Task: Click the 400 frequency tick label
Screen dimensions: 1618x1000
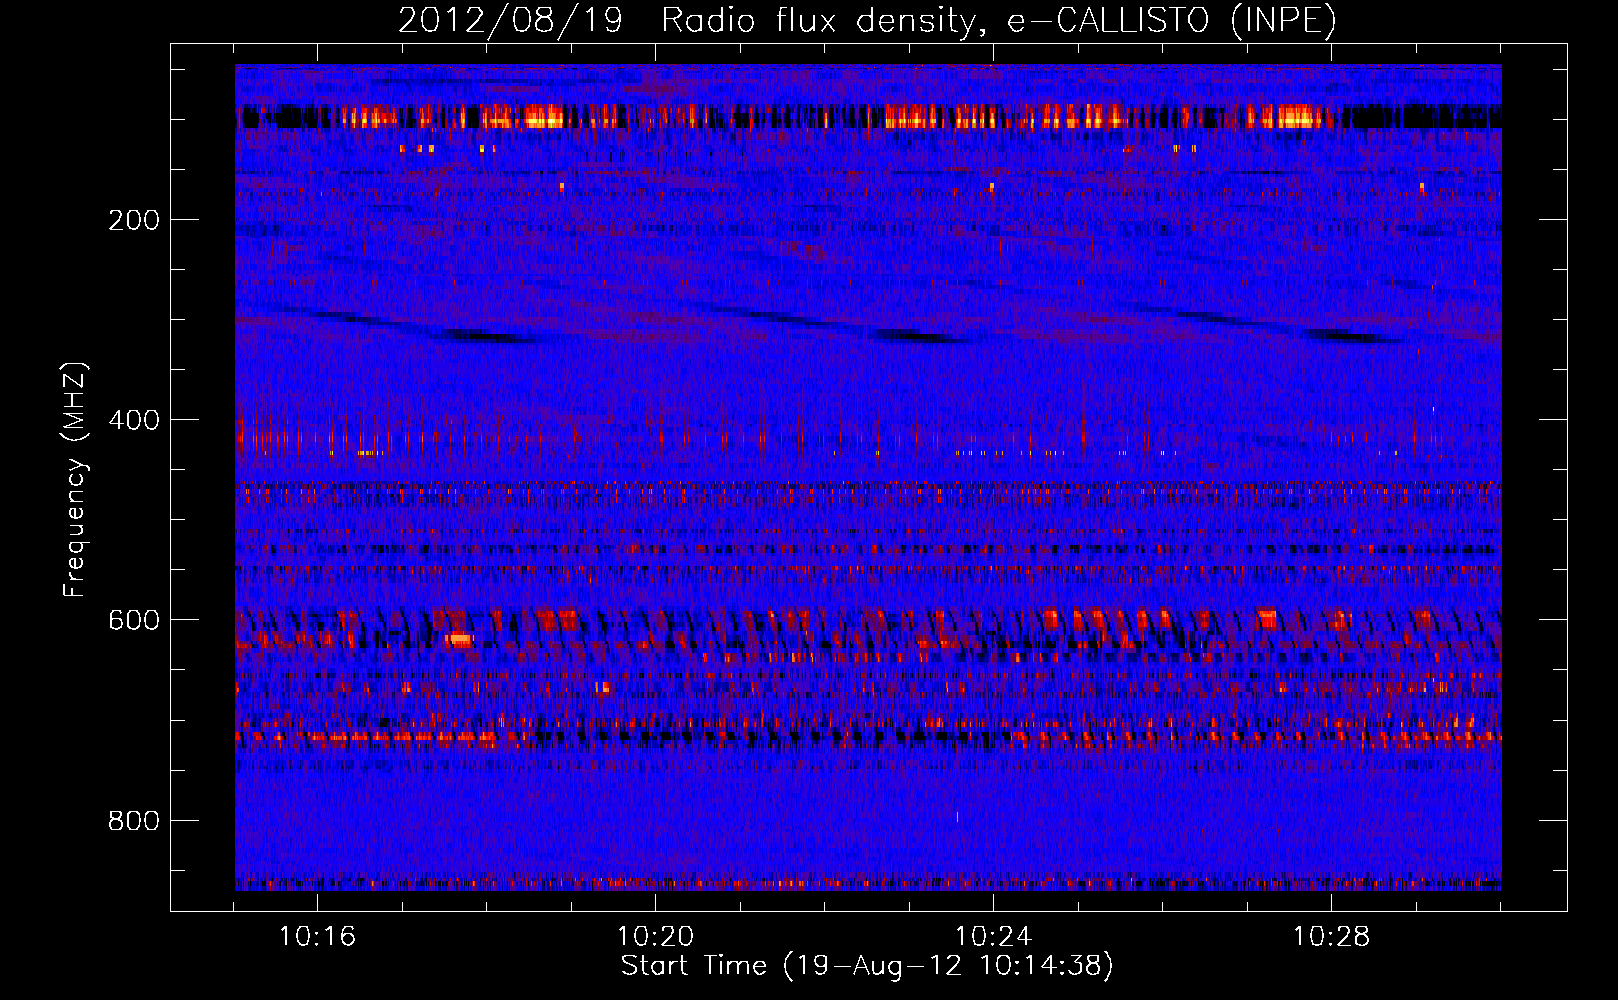Action: click(134, 420)
